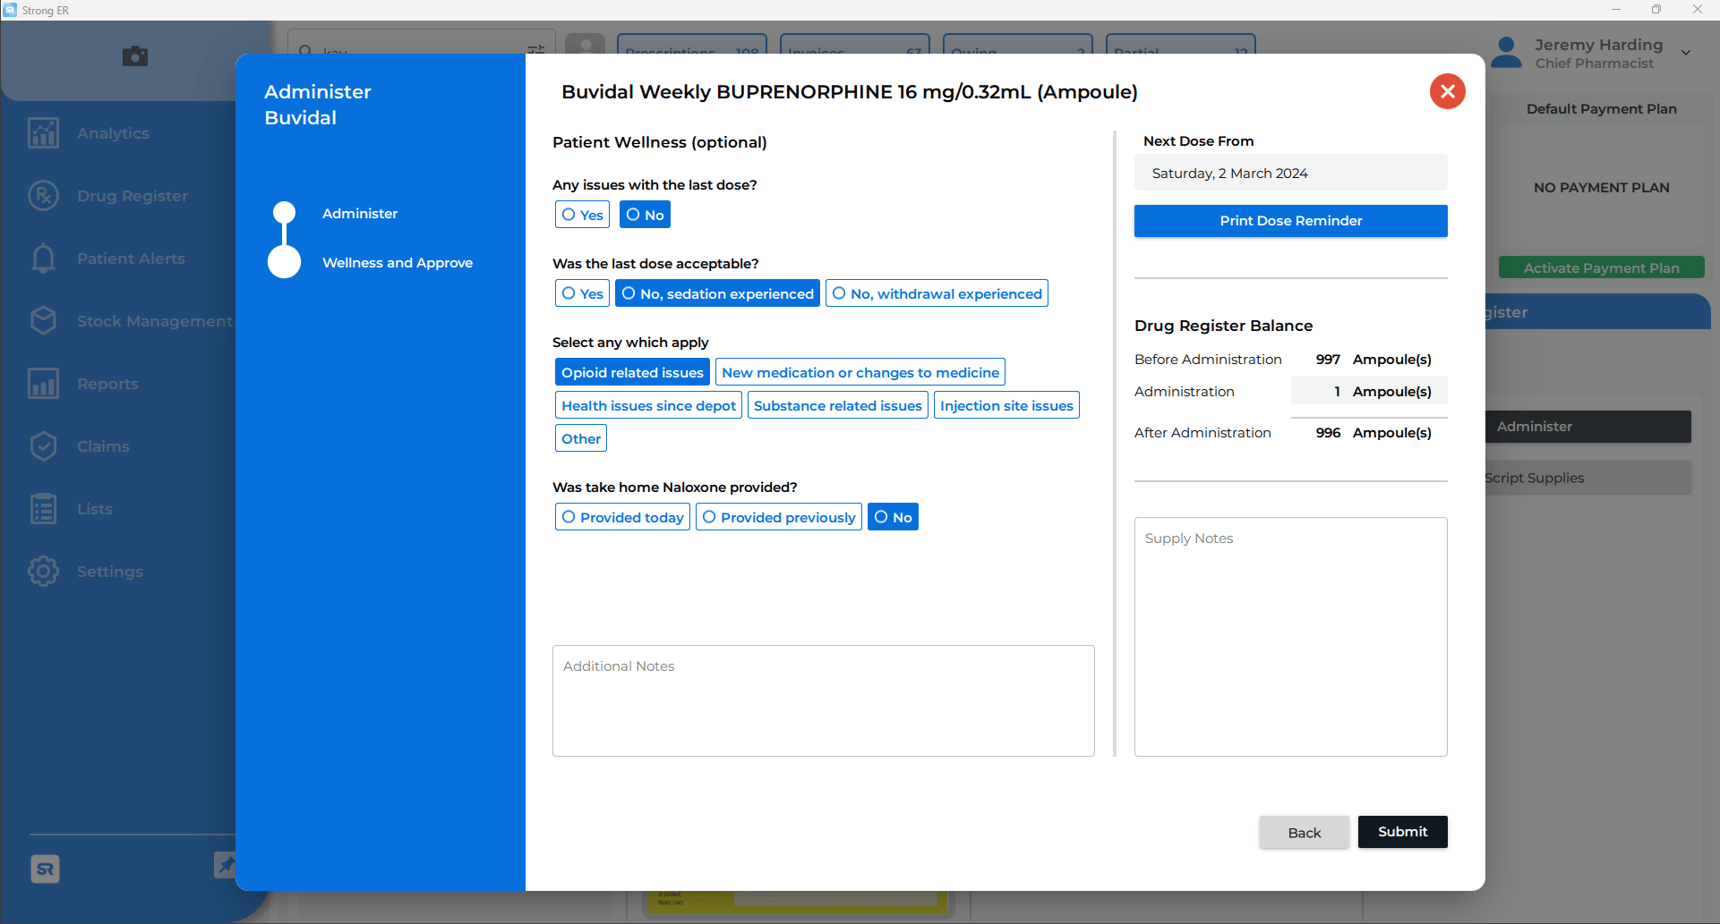Expand the Jeremy Harding user dropdown
This screenshot has height=924, width=1720.
click(1685, 53)
